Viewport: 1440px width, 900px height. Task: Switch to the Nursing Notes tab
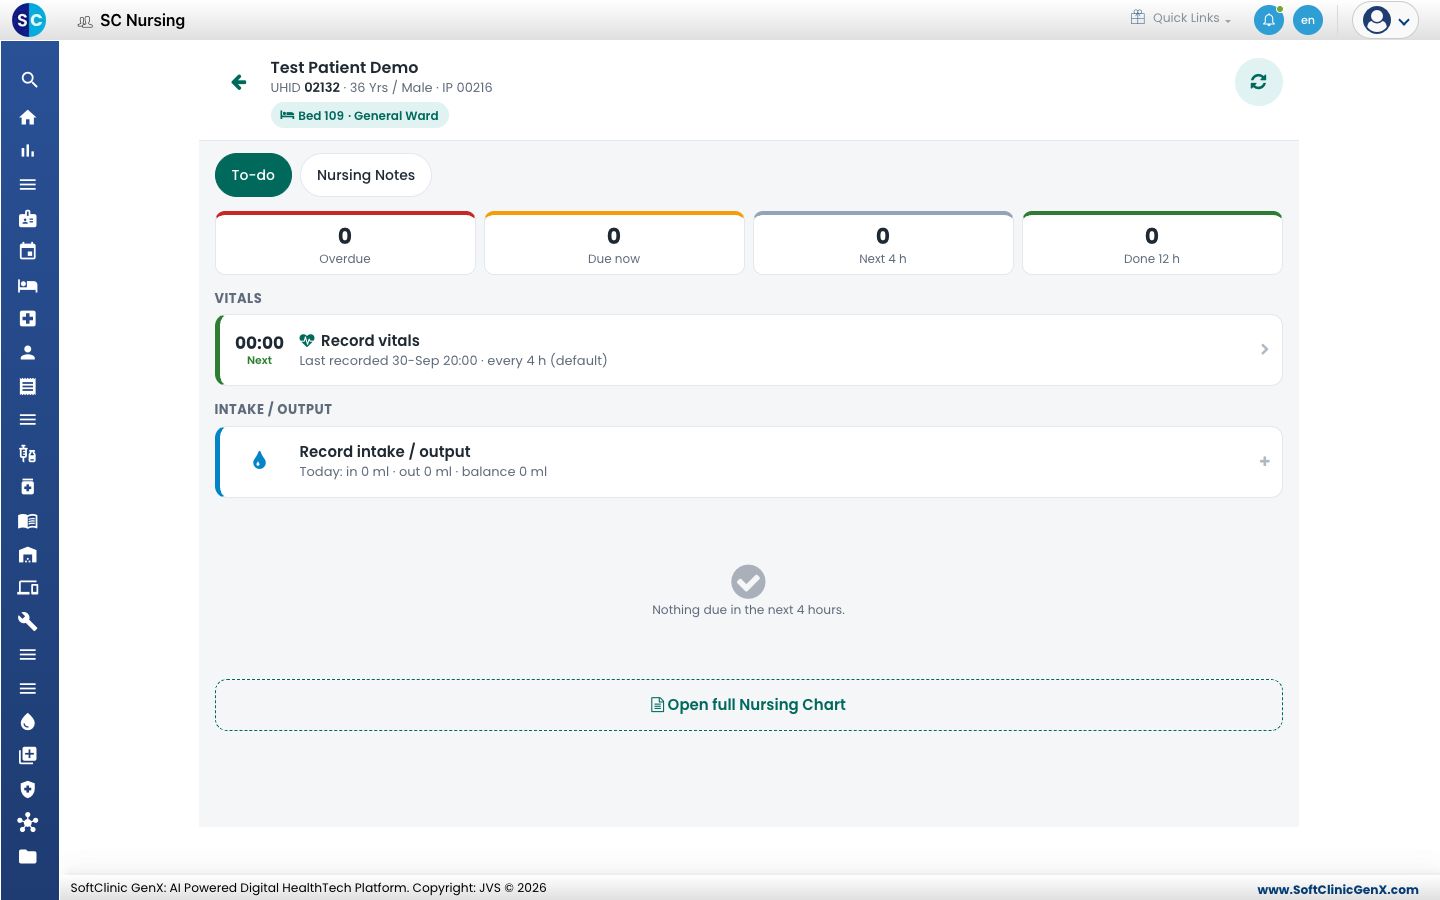(x=366, y=175)
